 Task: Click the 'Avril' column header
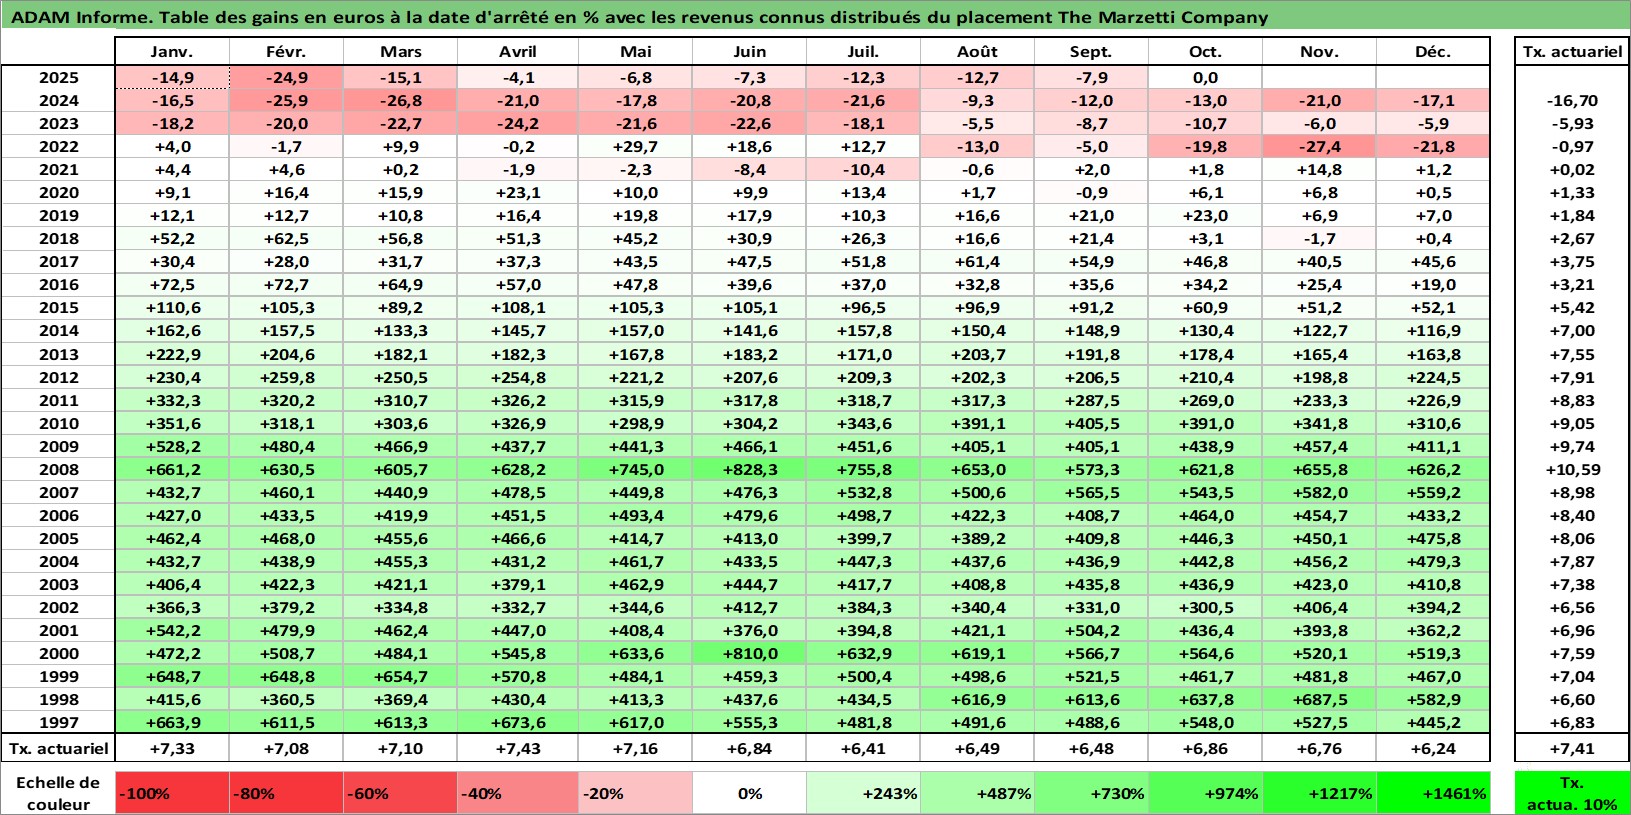point(517,52)
